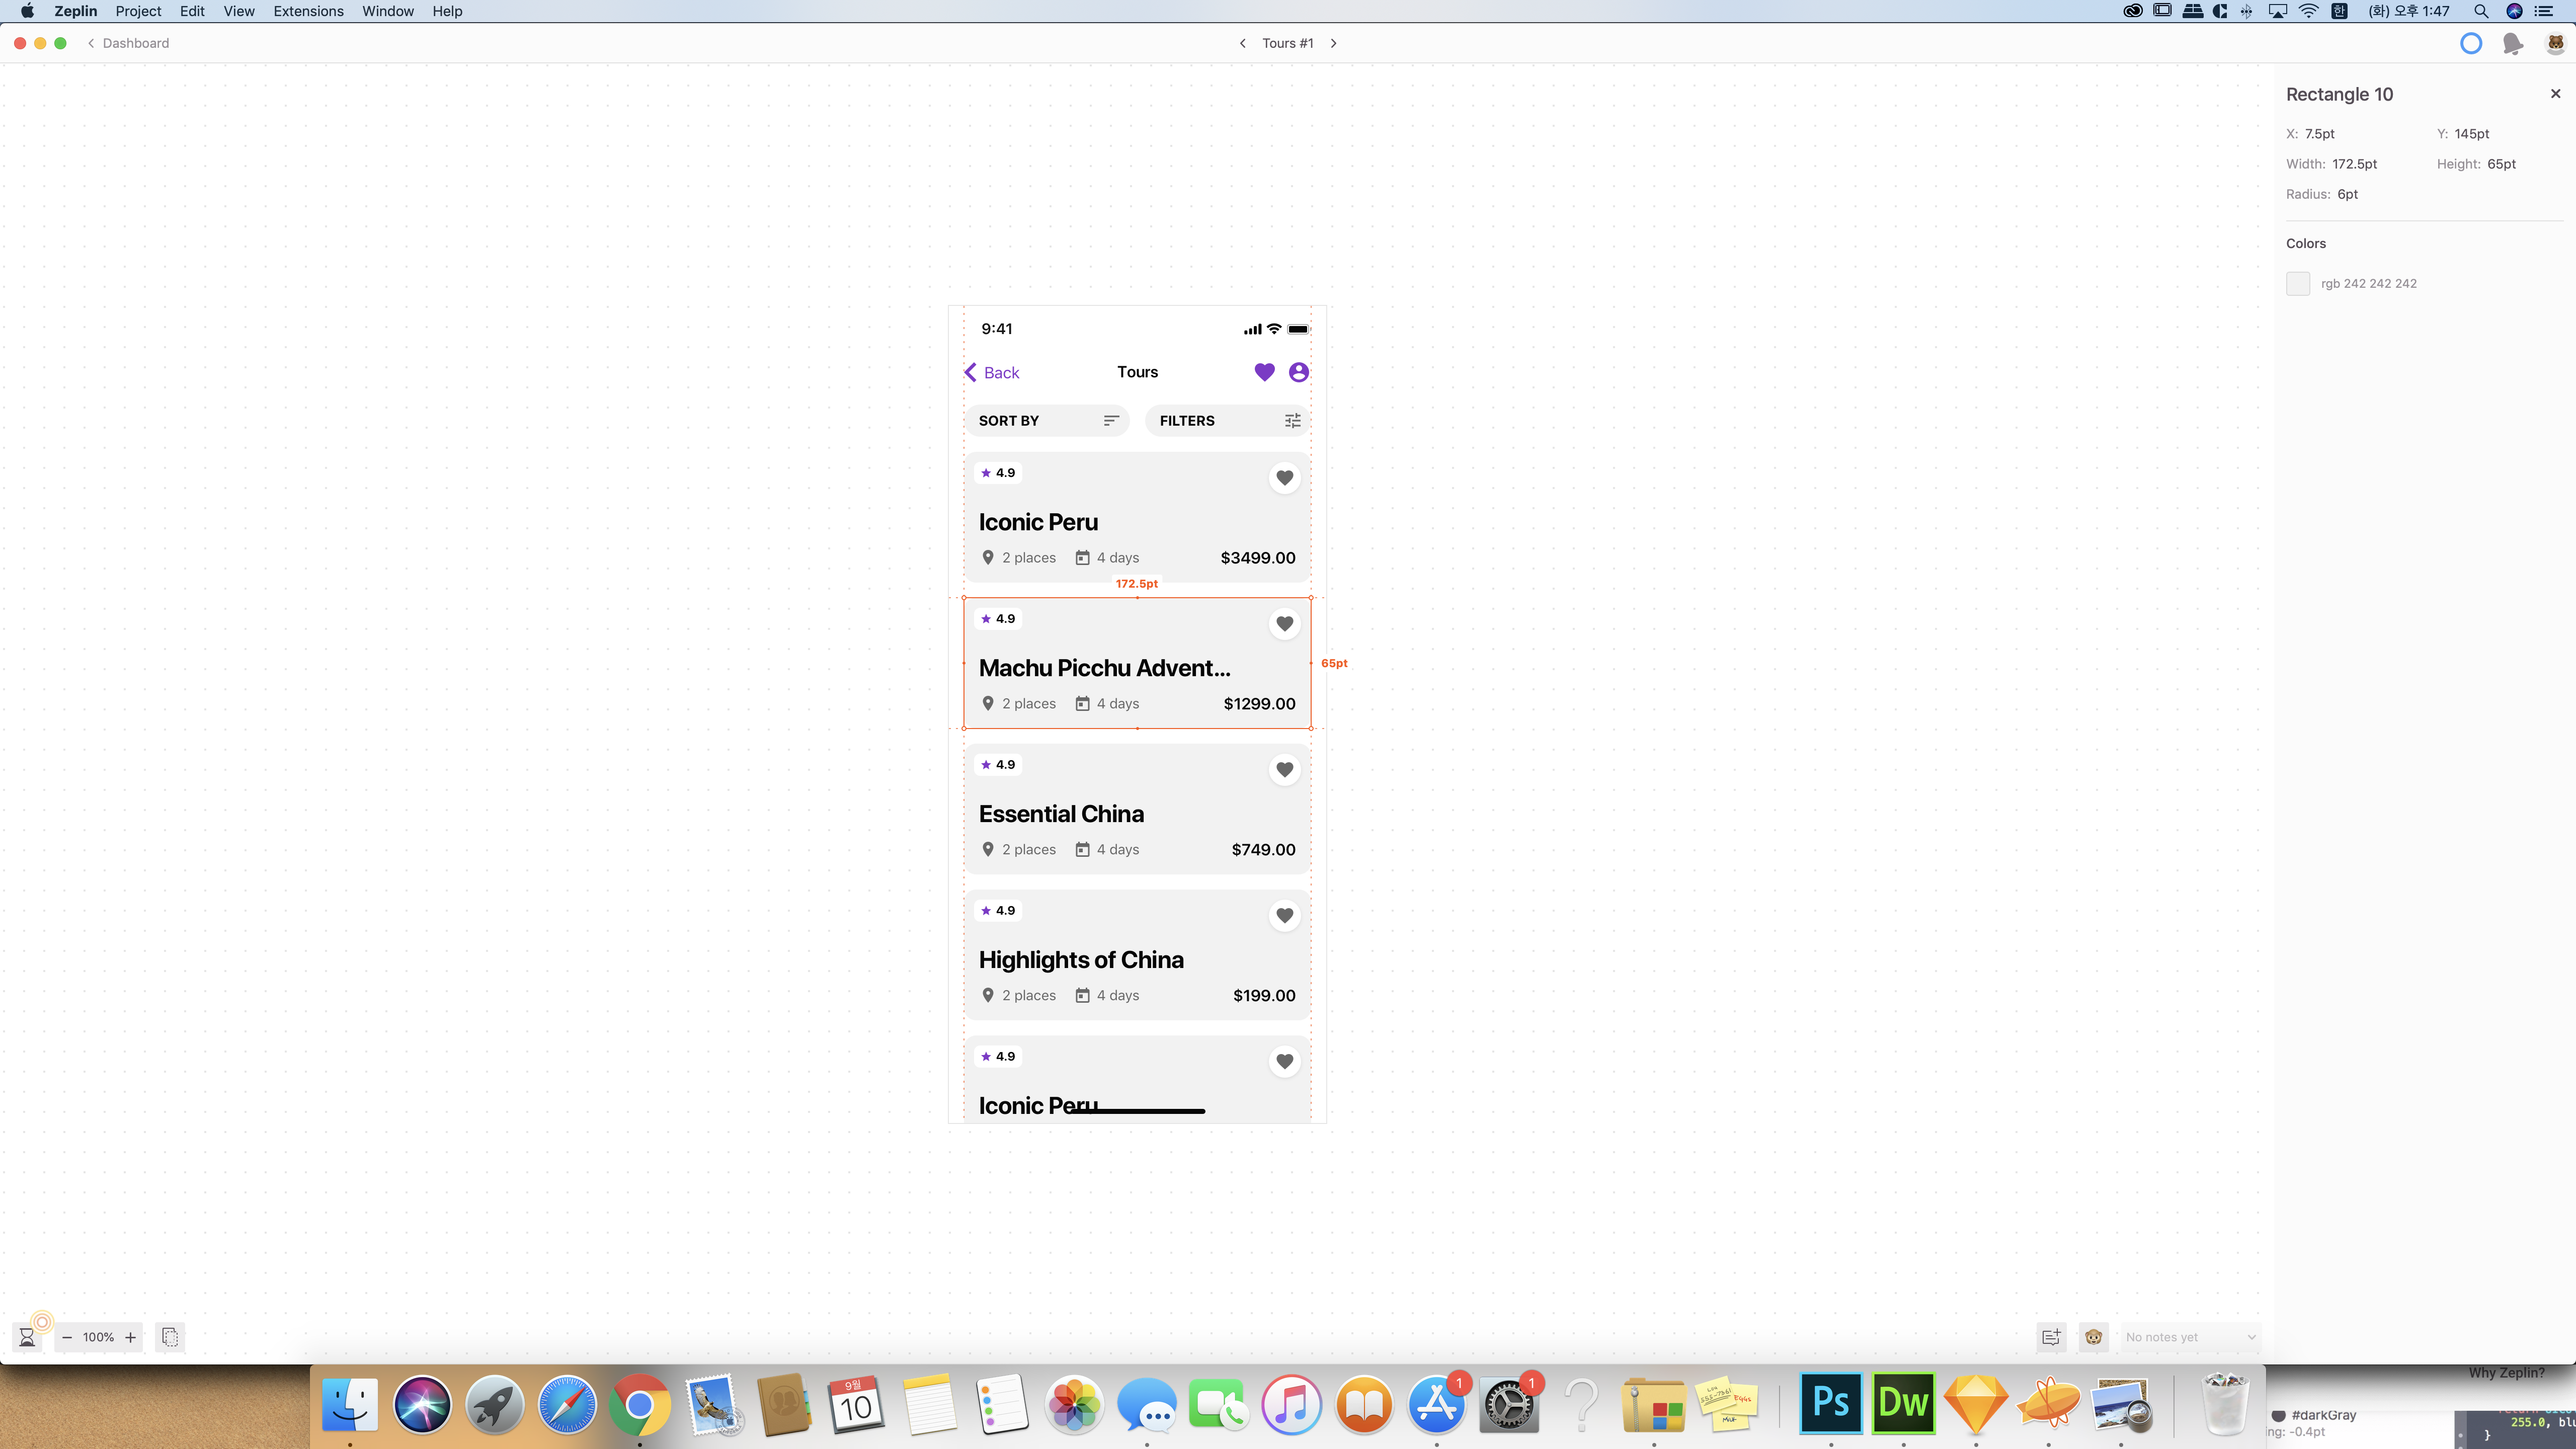Screen dimensions: 2576x1449
Task: Click the rgb 242 242 242 color swatch
Action: tap(2298, 284)
